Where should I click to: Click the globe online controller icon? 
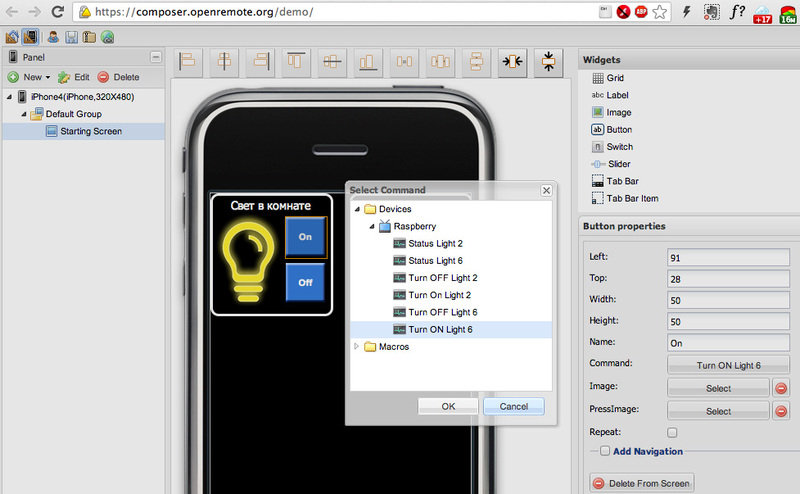(107, 37)
